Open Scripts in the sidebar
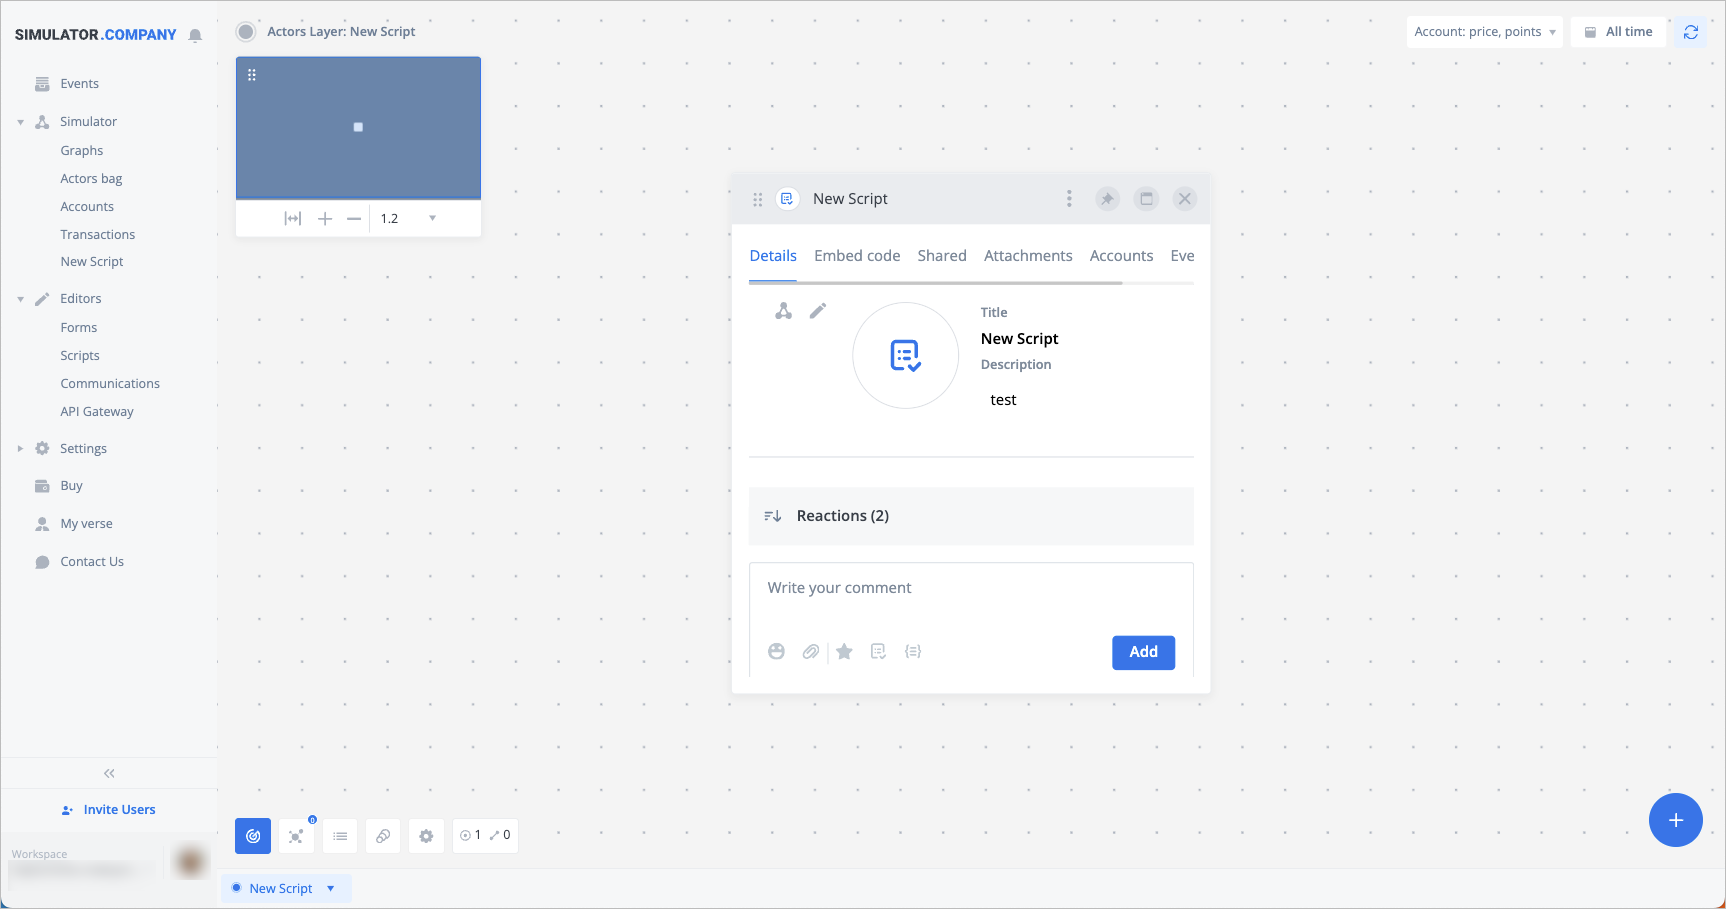Screen dimensions: 1726x909 80,356
